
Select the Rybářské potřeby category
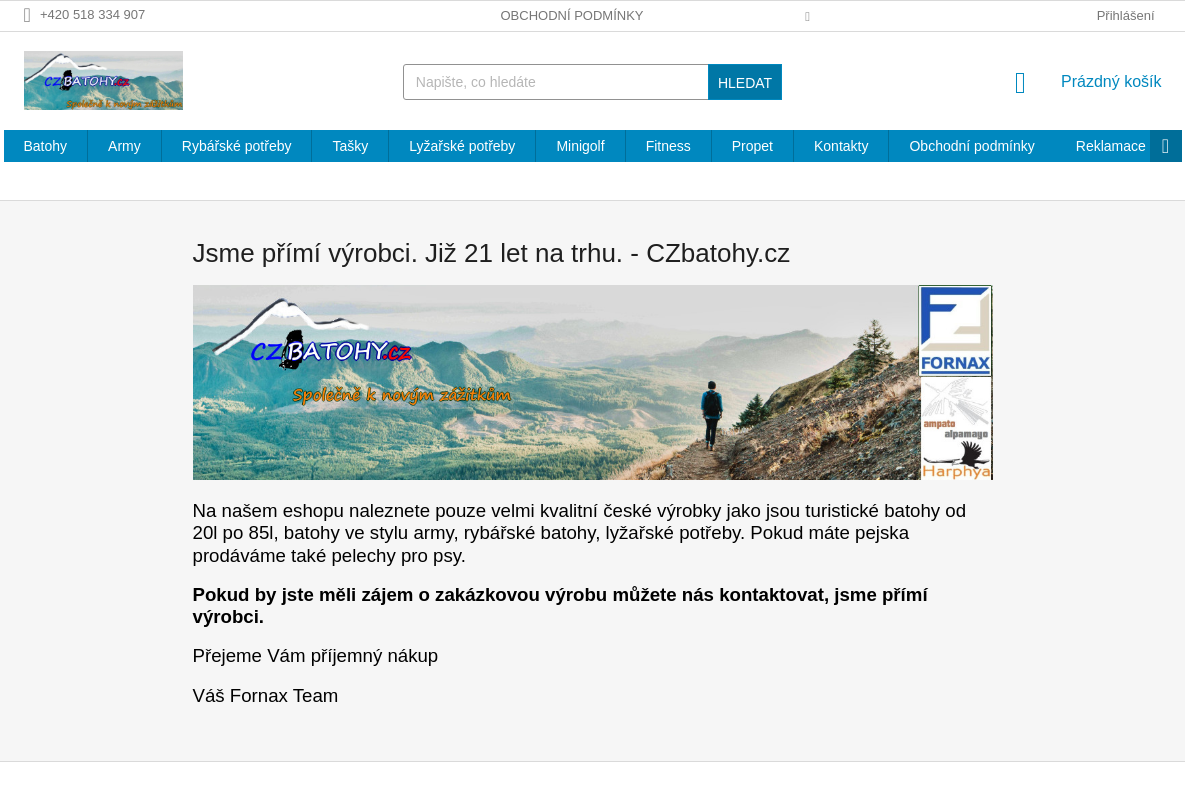pyautogui.click(x=236, y=146)
